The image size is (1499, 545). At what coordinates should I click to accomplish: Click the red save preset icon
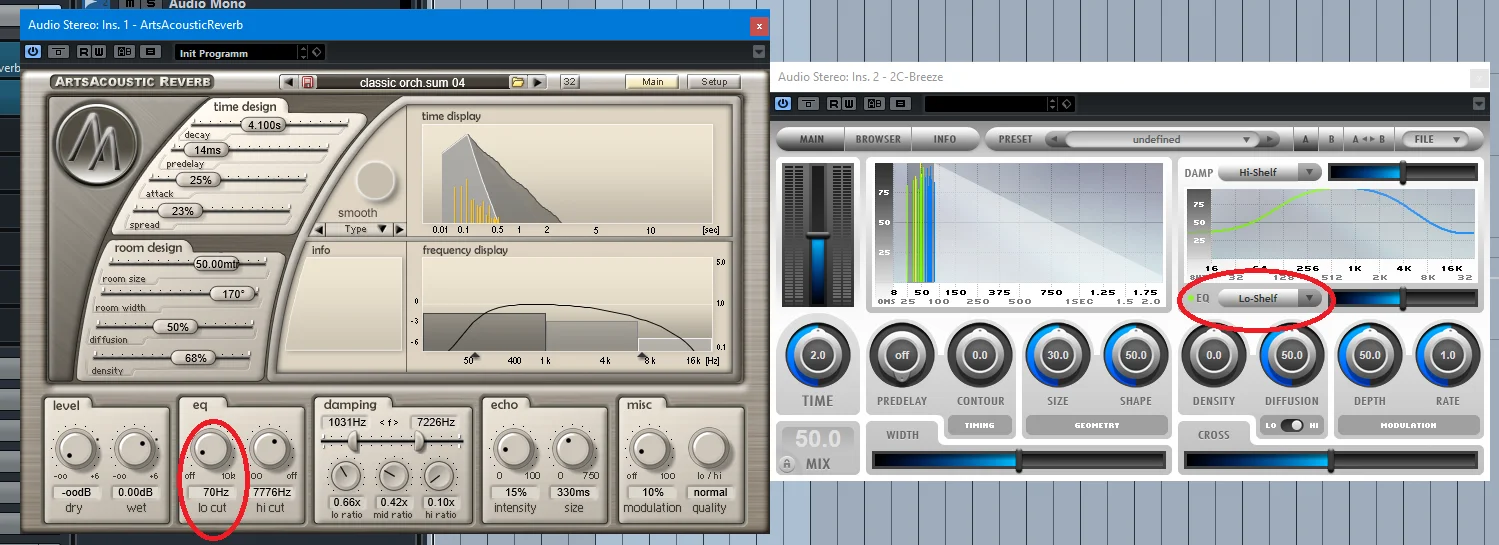coord(308,82)
